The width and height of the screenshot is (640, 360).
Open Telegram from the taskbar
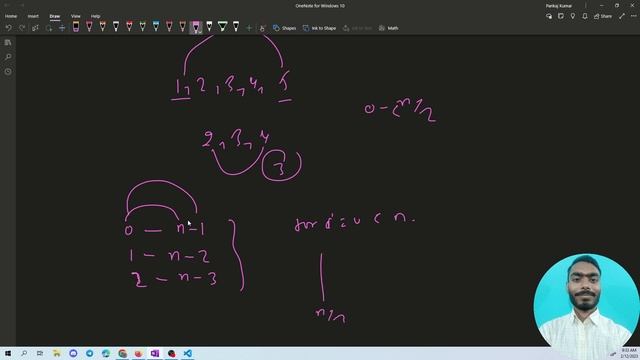pyautogui.click(x=89, y=353)
